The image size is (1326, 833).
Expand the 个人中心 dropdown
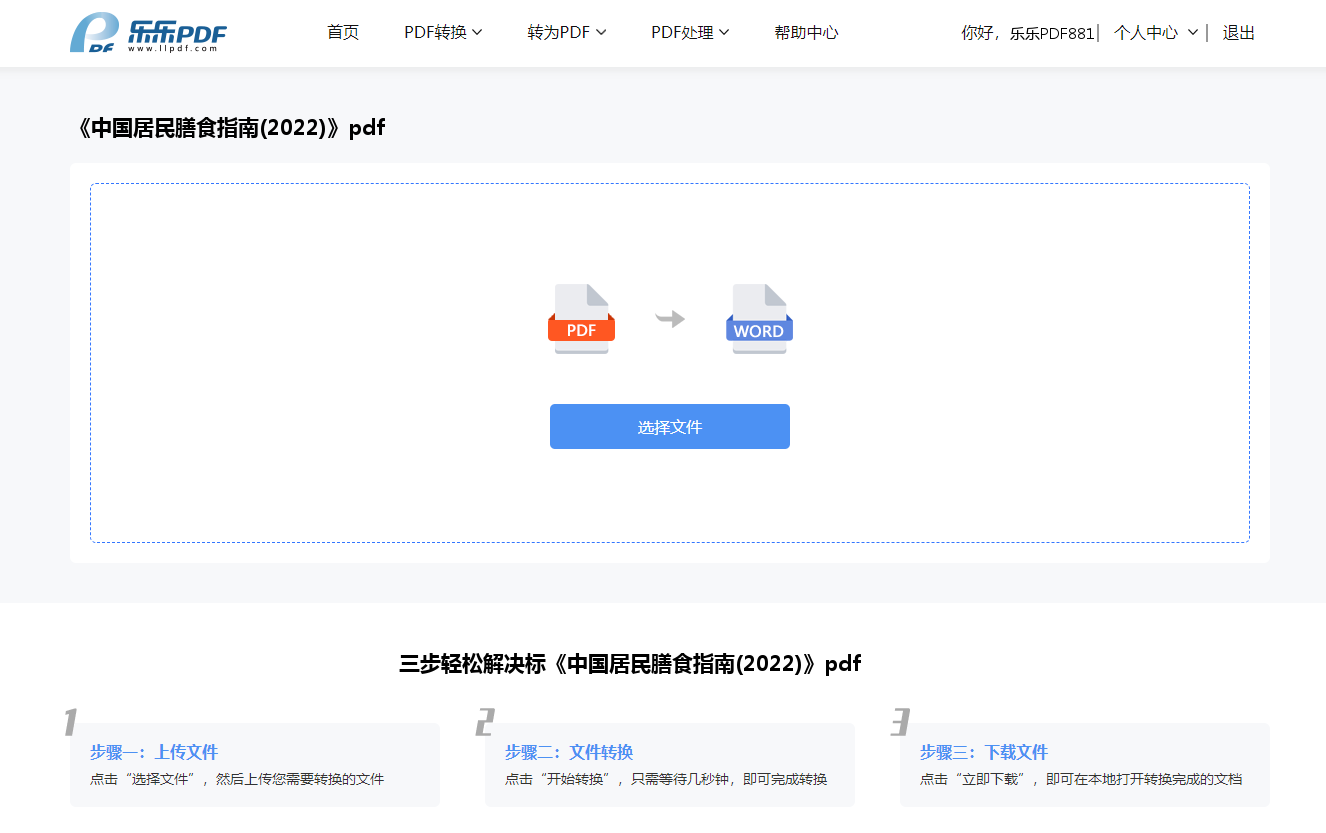[1156, 33]
